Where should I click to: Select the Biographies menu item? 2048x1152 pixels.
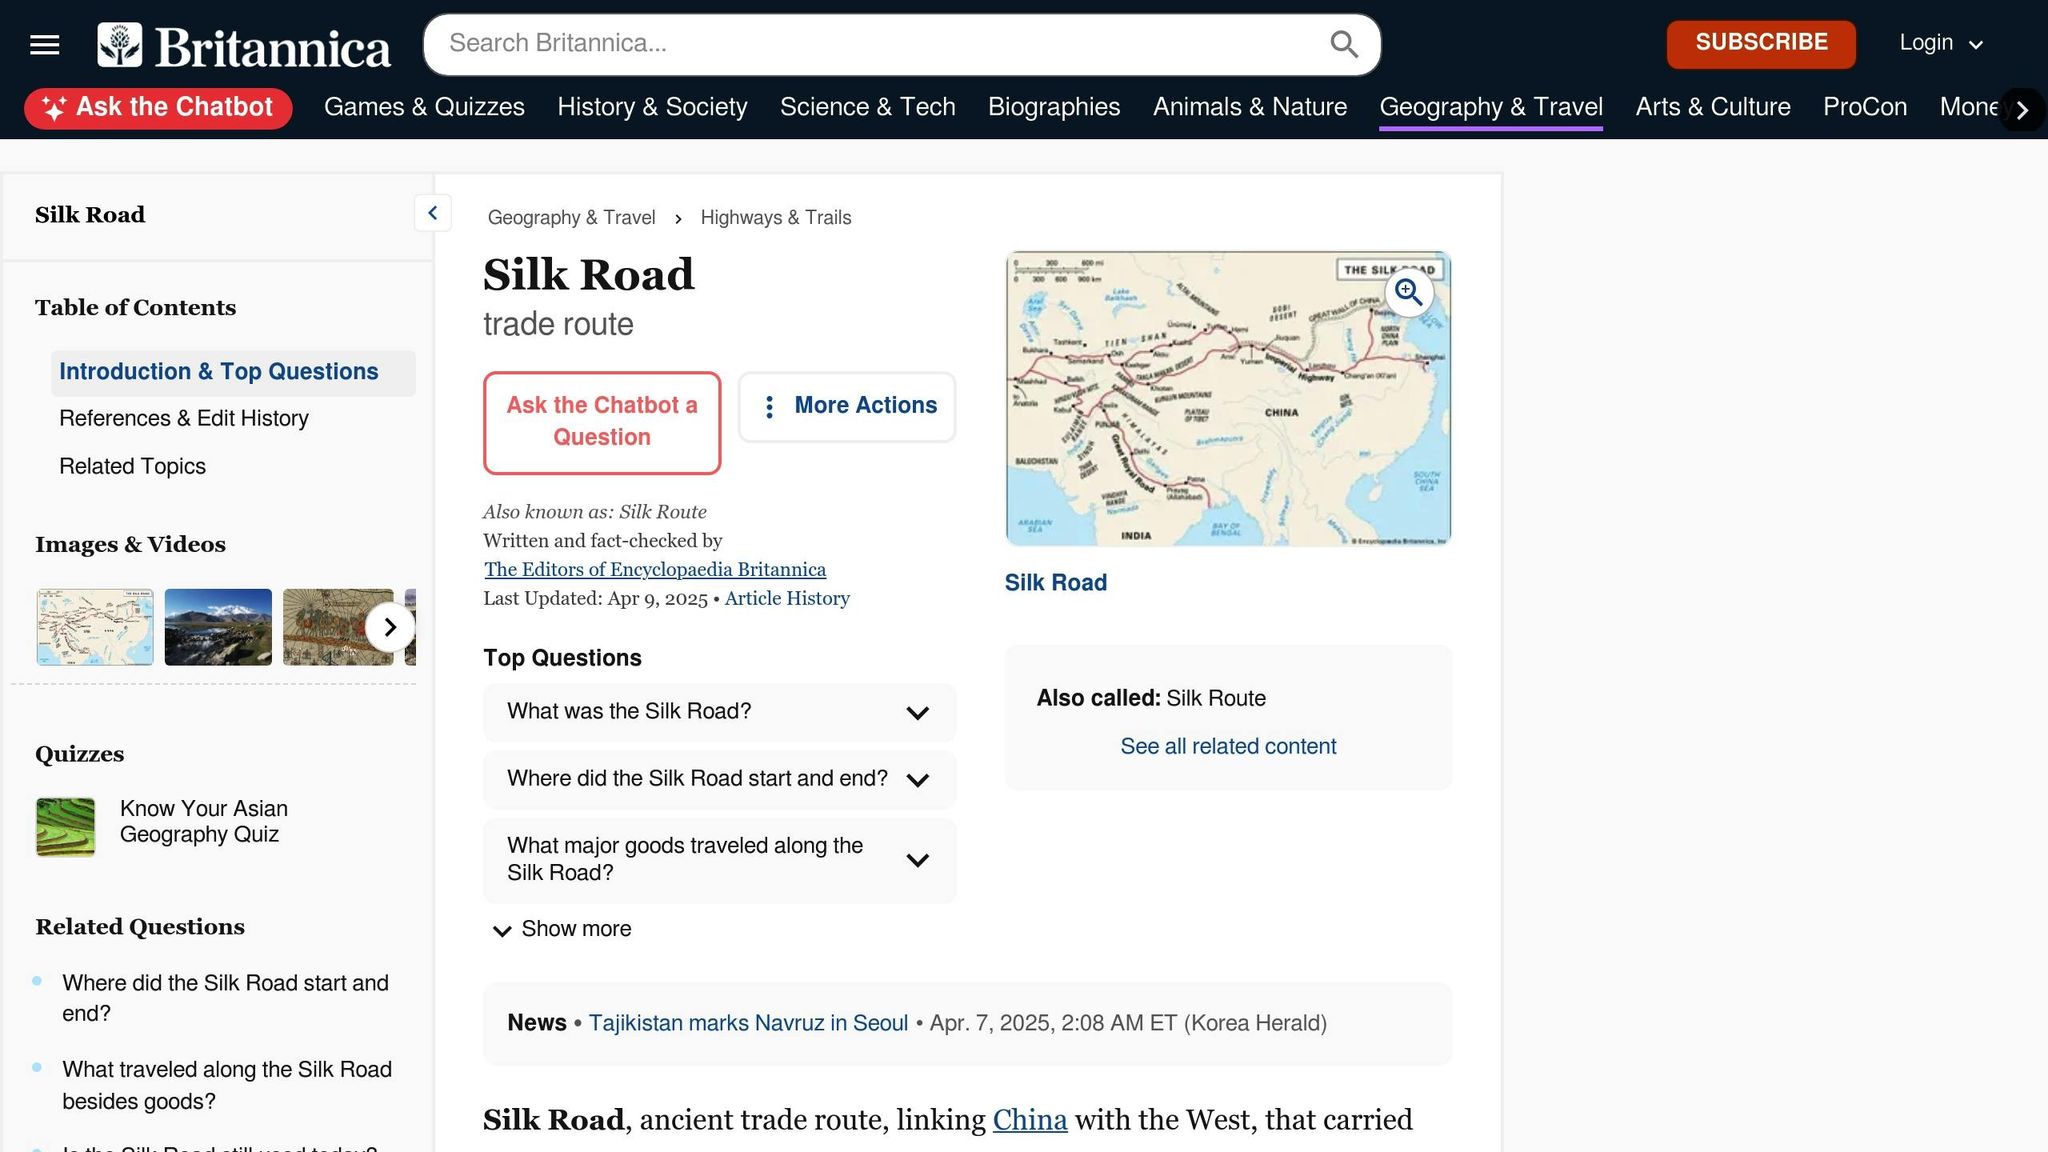(x=1054, y=107)
